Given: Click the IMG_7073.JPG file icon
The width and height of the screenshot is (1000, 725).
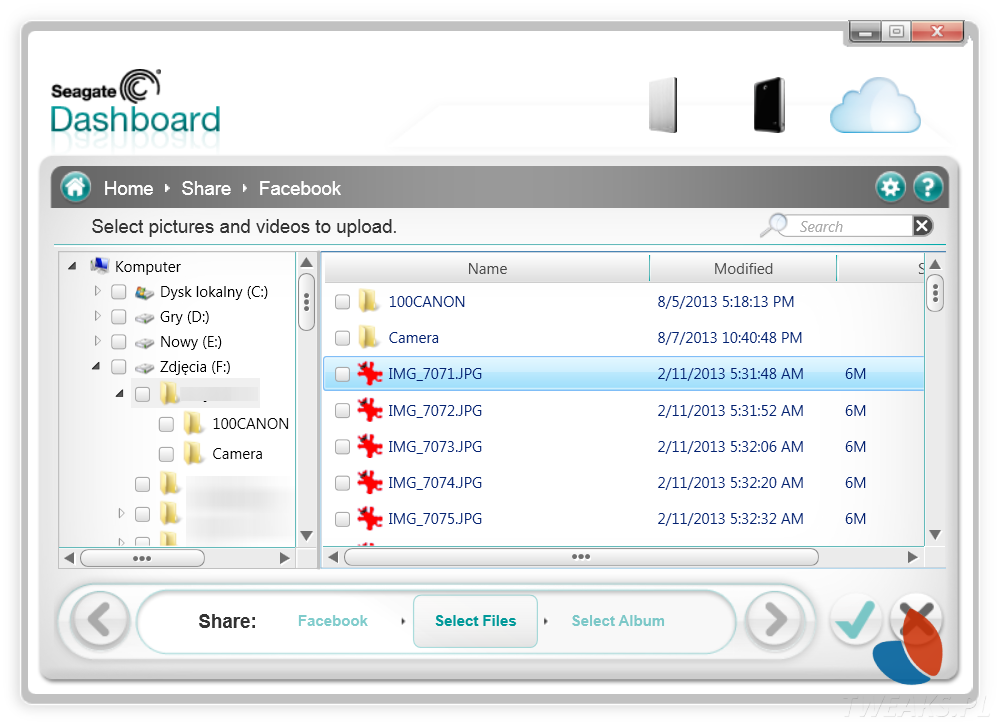Looking at the screenshot, I should [x=369, y=446].
